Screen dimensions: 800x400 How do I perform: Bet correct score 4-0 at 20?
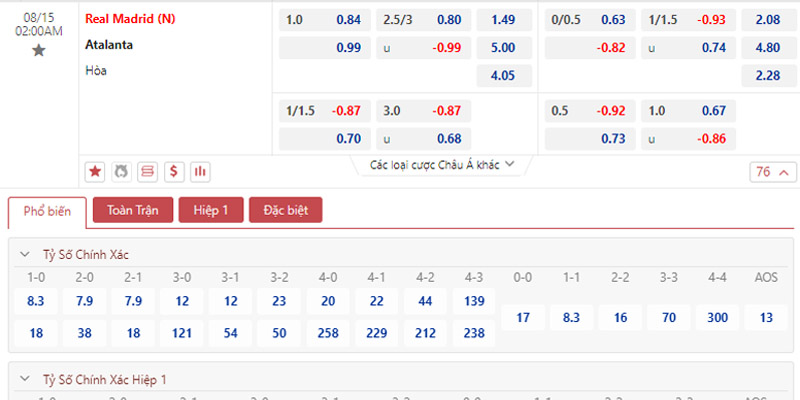pos(328,302)
